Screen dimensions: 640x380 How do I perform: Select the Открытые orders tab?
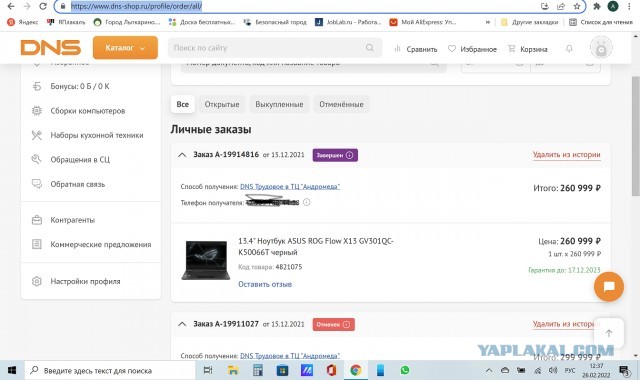222,104
